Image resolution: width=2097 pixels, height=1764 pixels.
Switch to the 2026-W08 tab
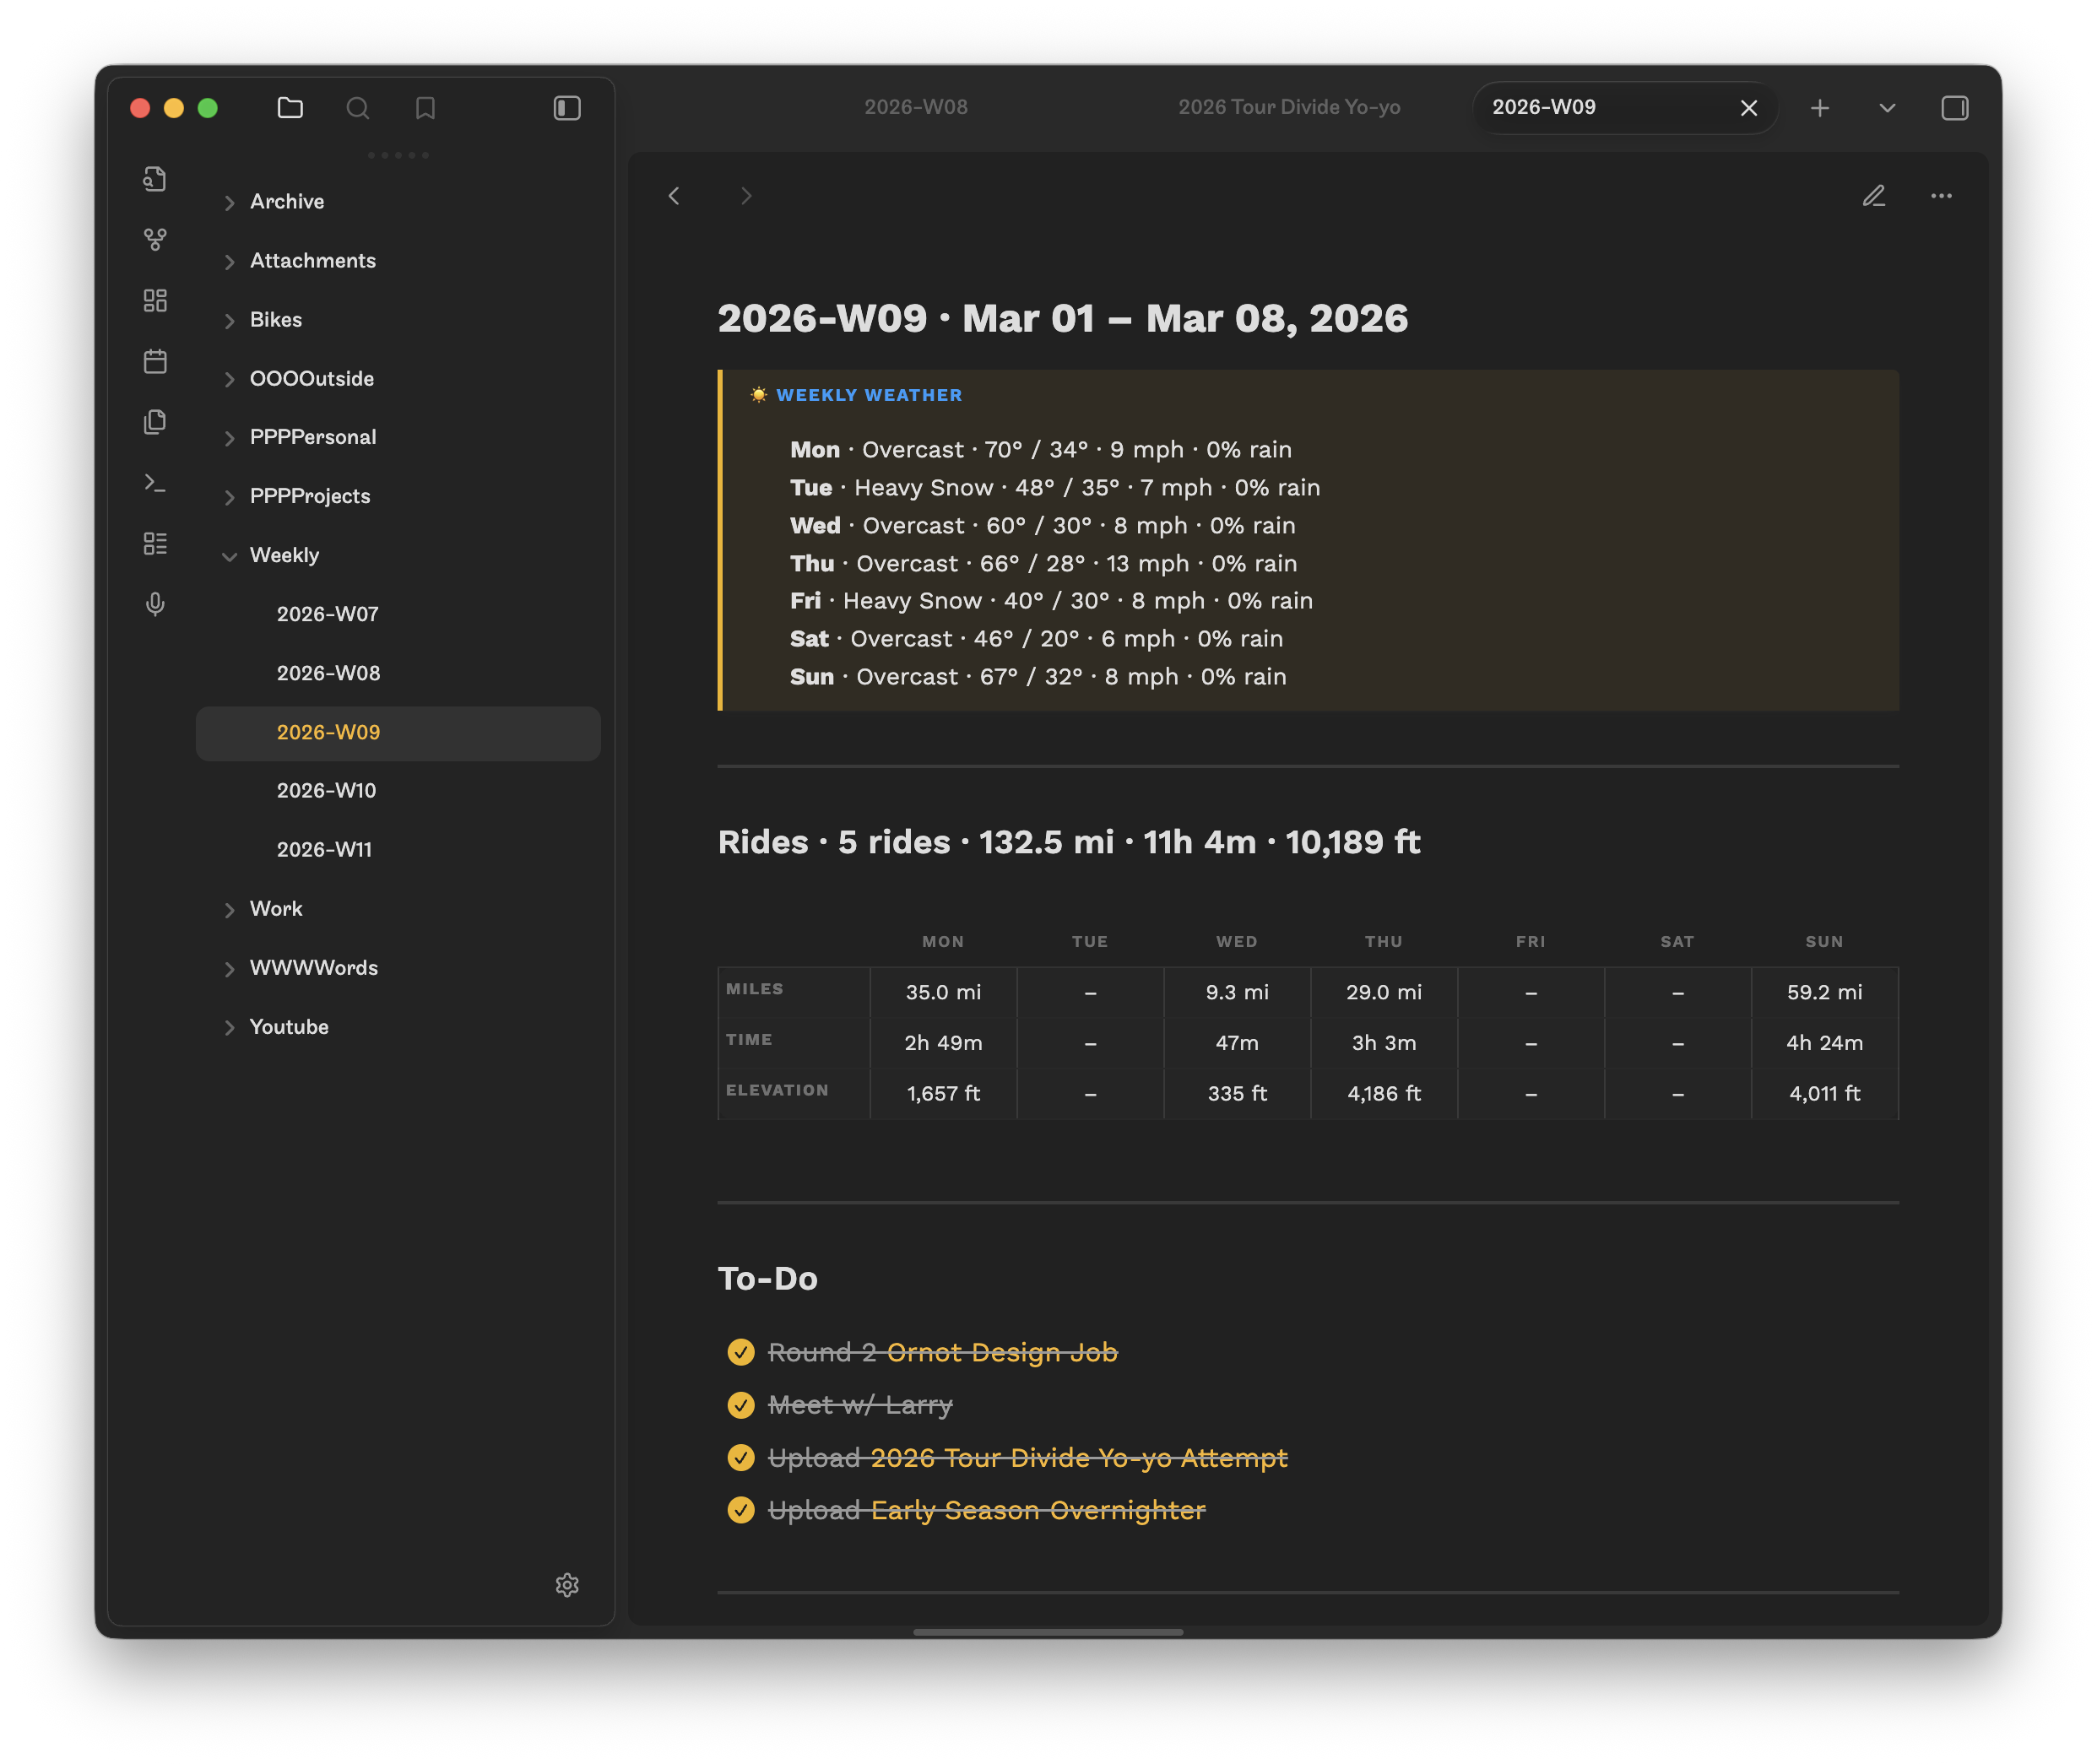click(x=915, y=107)
